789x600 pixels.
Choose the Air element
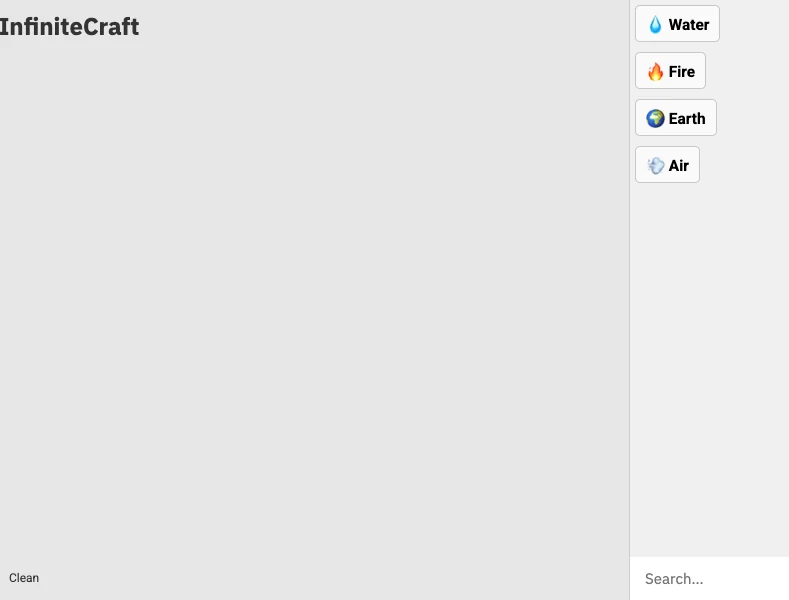(x=667, y=165)
